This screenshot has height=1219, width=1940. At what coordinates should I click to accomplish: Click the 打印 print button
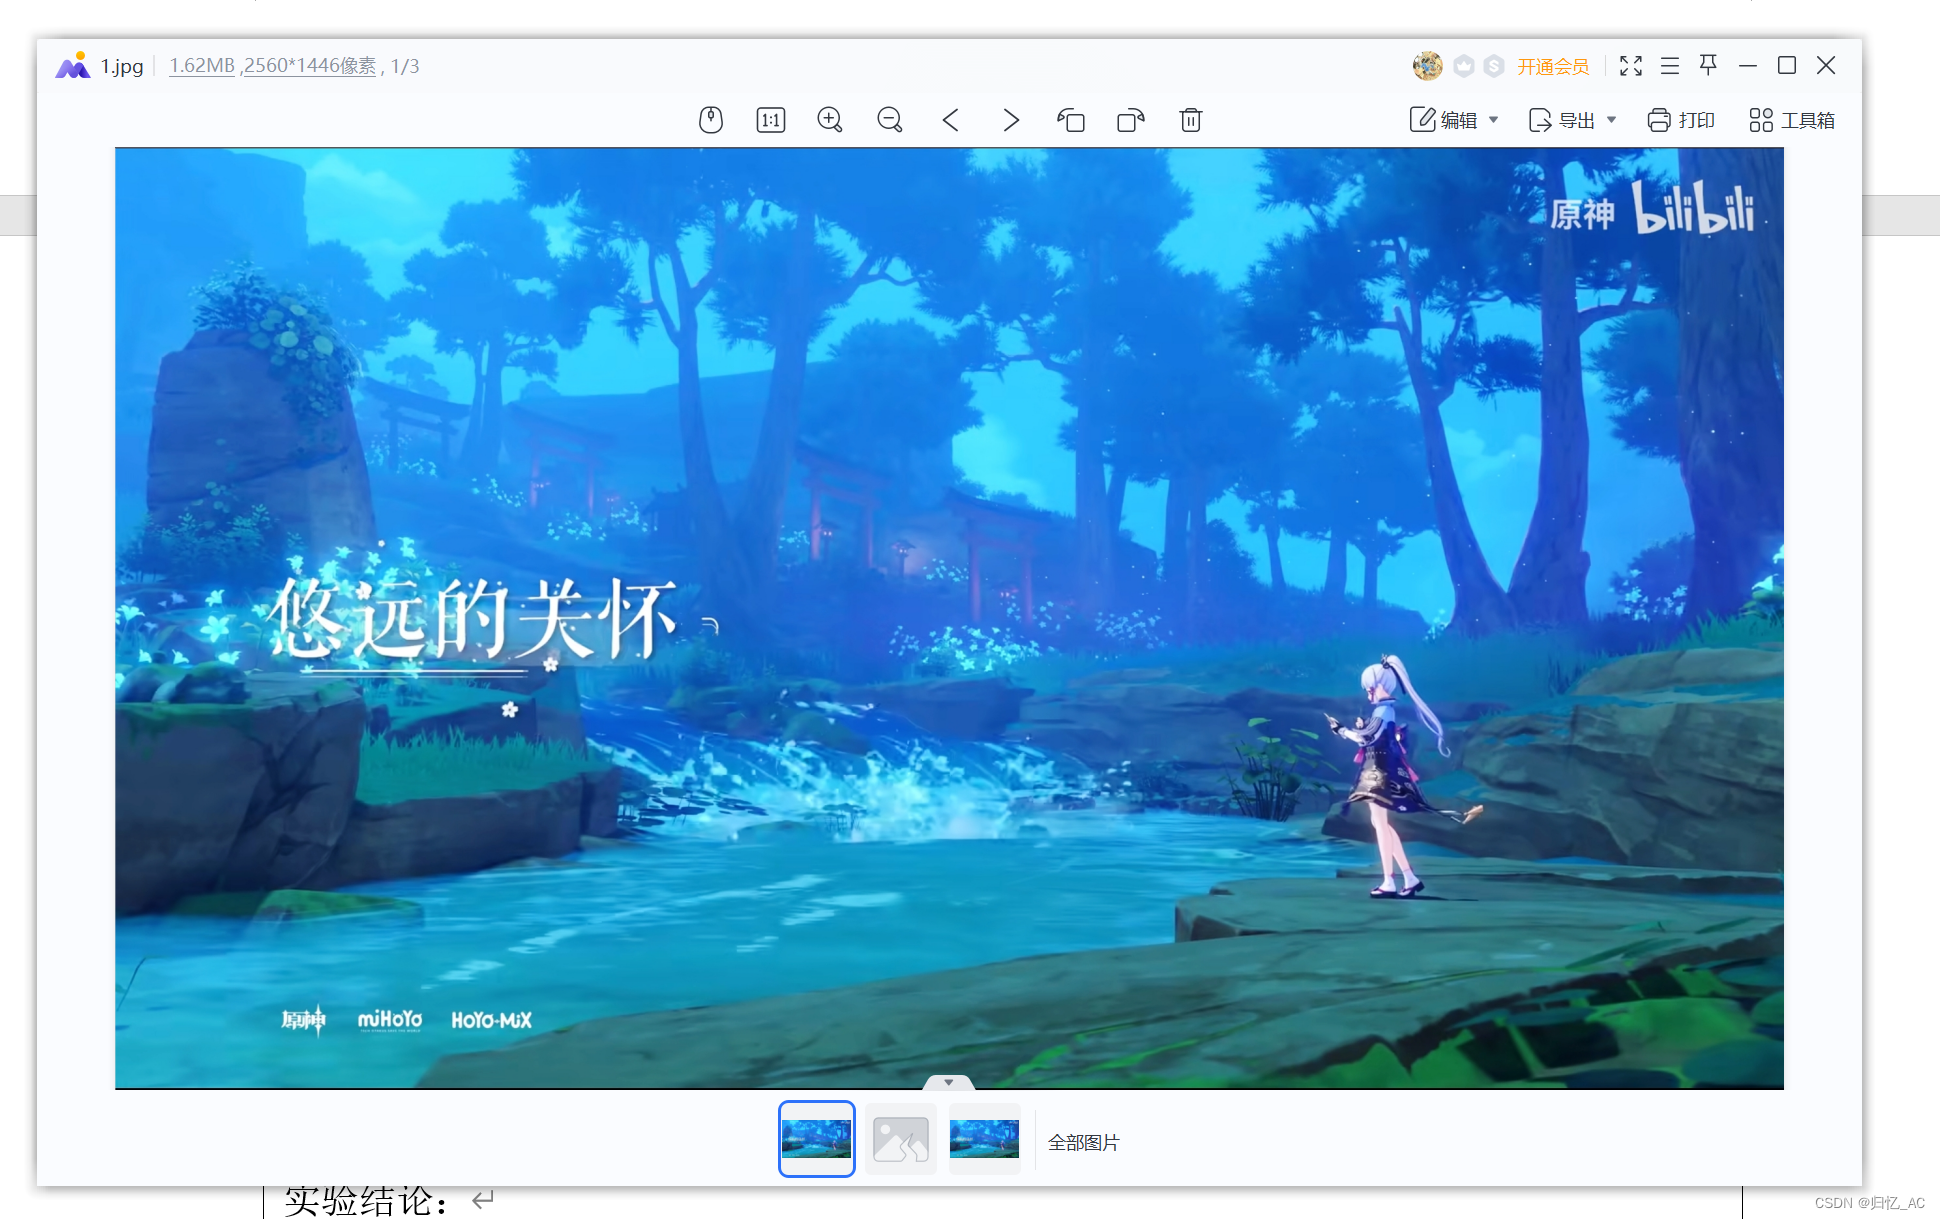coord(1681,120)
